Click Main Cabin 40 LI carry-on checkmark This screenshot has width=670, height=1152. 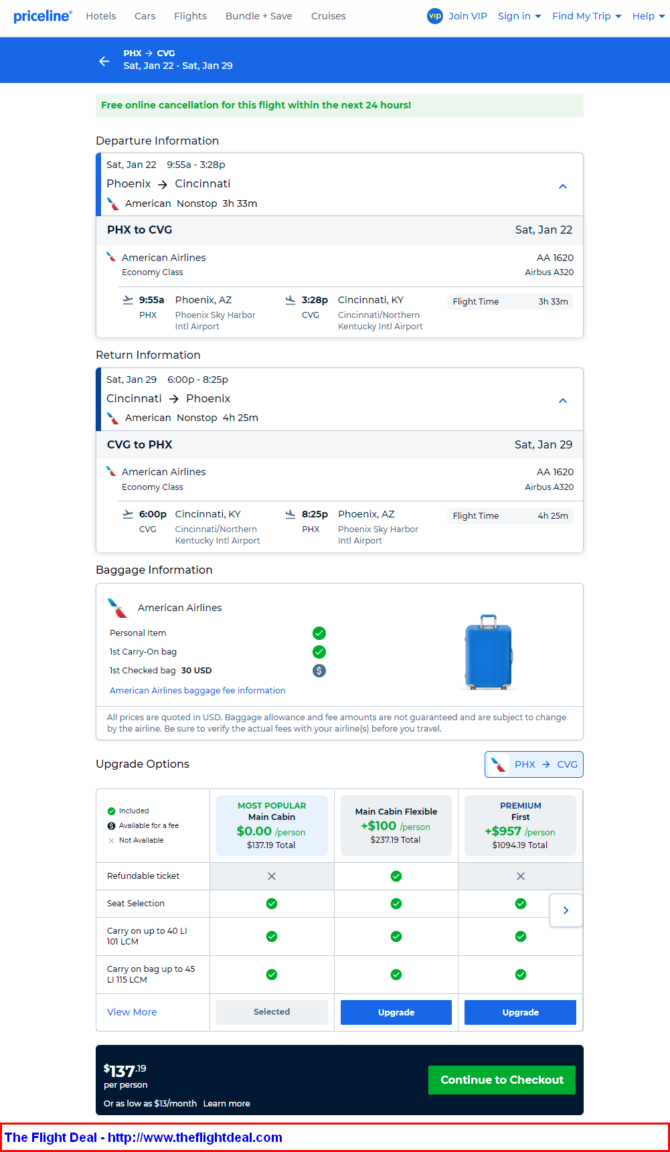pos(272,937)
